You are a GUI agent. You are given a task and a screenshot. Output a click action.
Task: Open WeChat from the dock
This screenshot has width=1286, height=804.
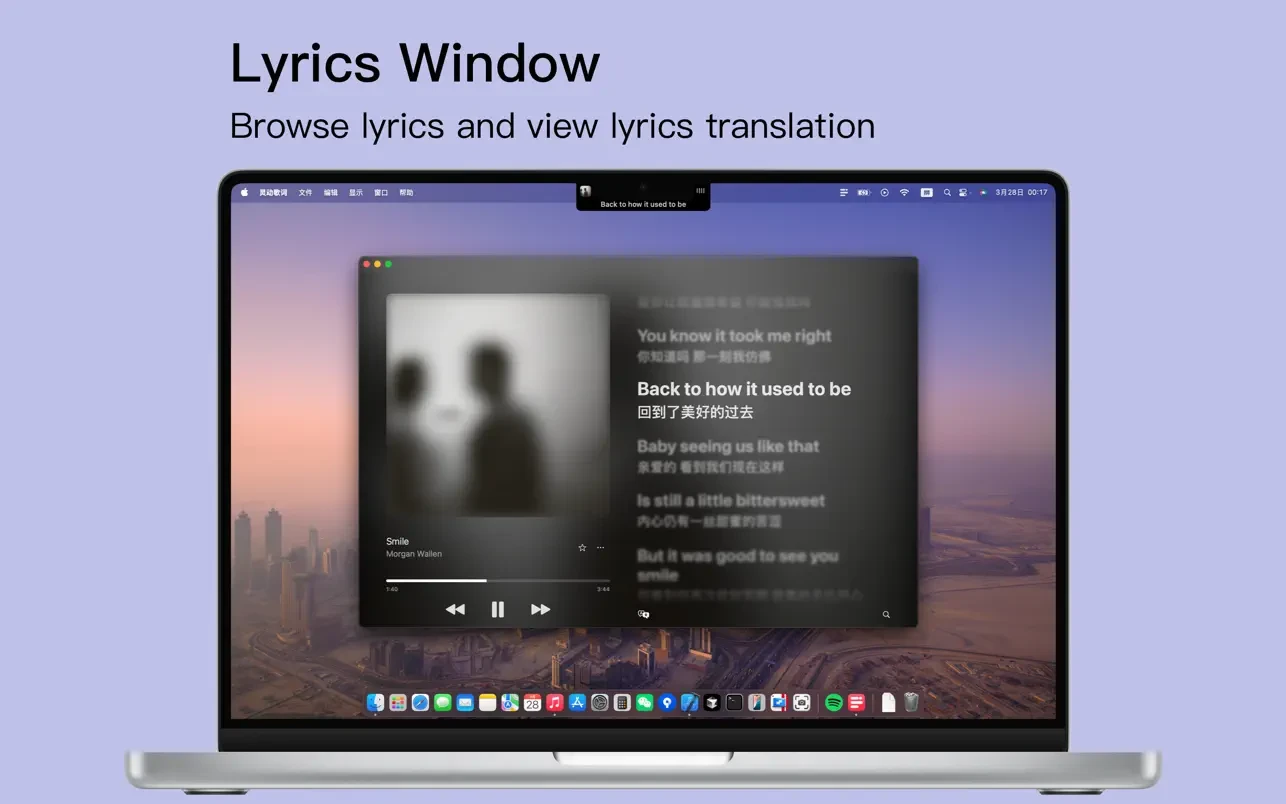645,703
